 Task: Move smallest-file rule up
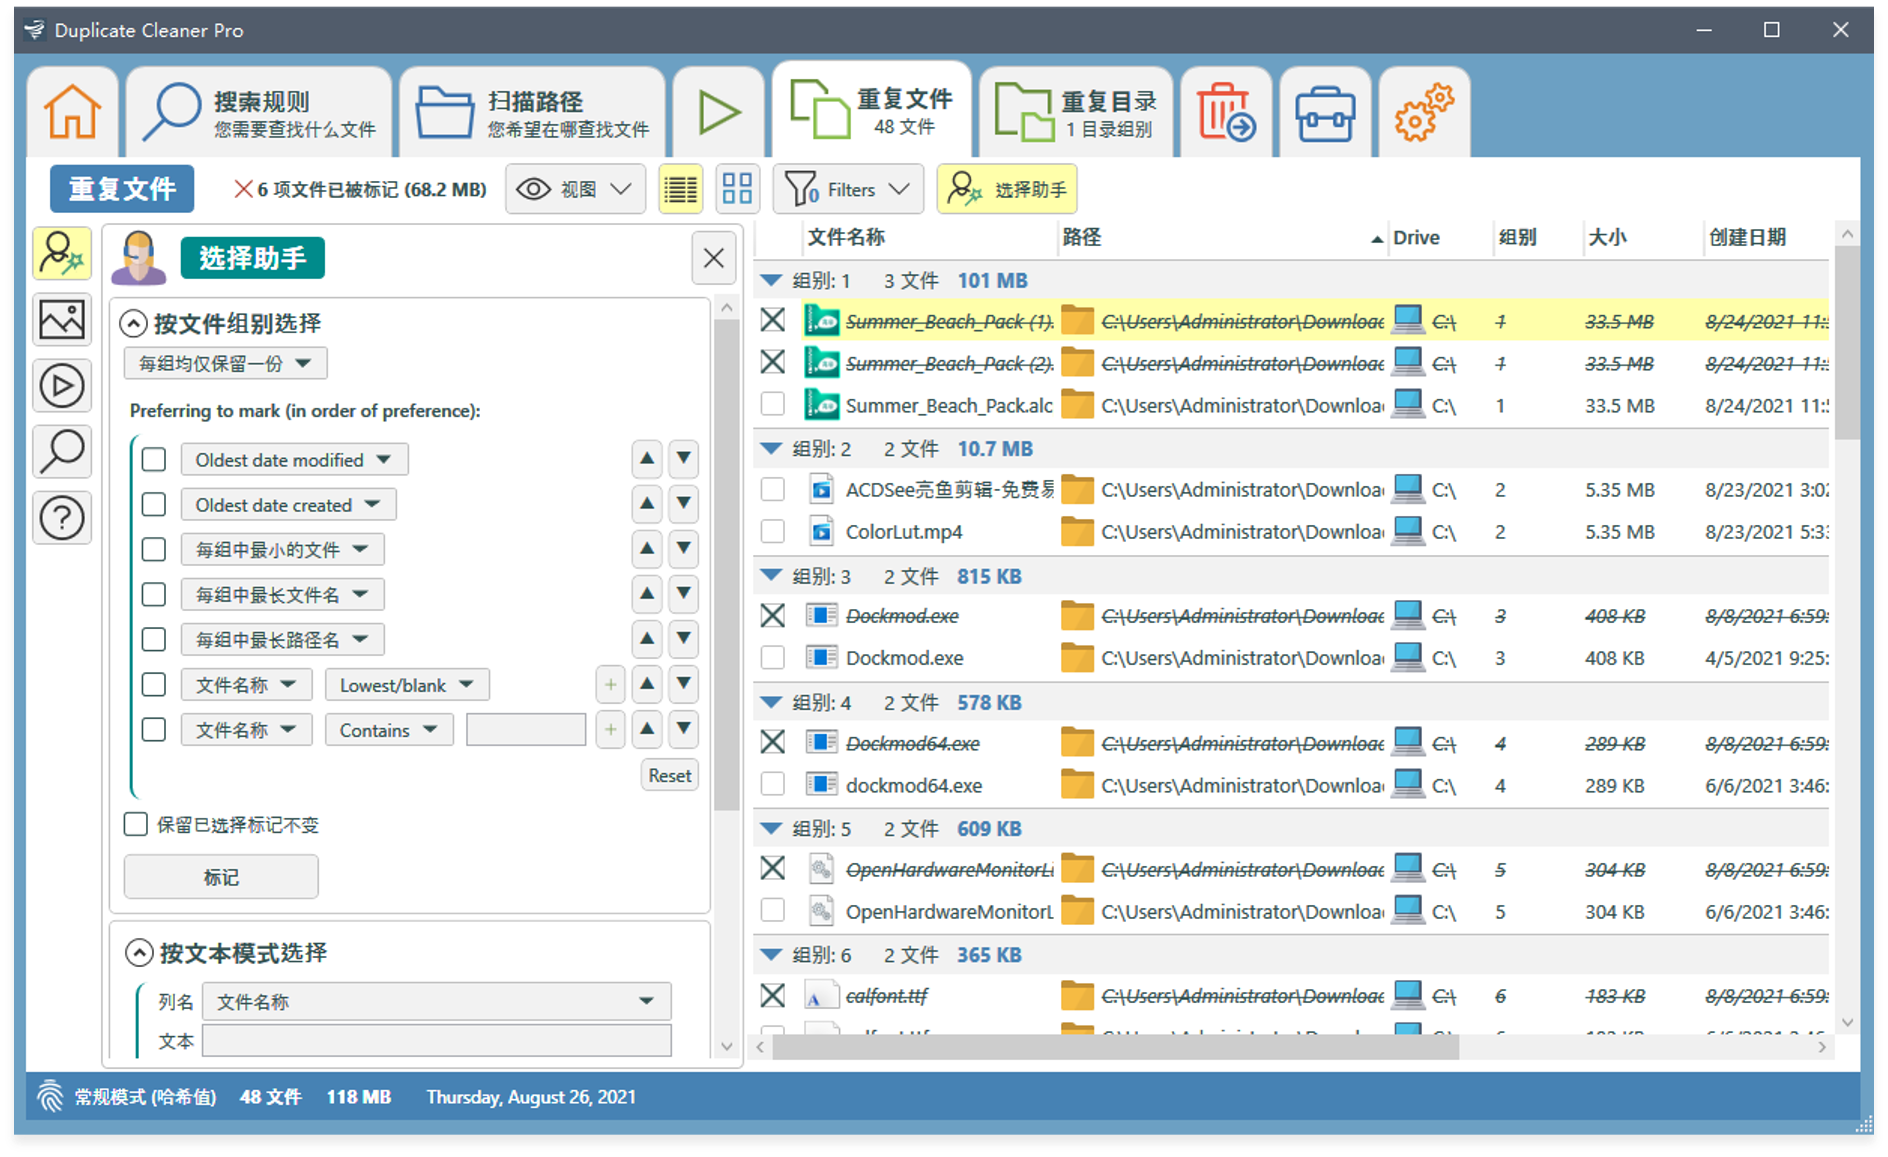[x=647, y=549]
